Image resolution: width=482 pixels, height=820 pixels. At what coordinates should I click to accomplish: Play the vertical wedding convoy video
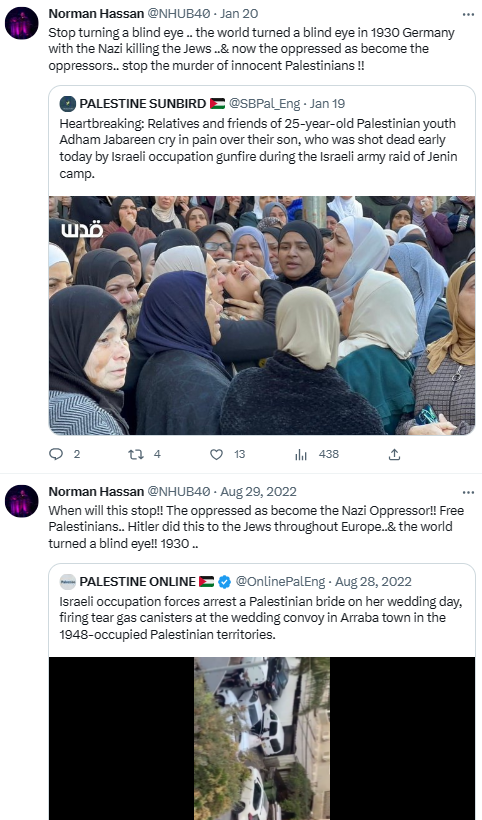click(x=262, y=738)
